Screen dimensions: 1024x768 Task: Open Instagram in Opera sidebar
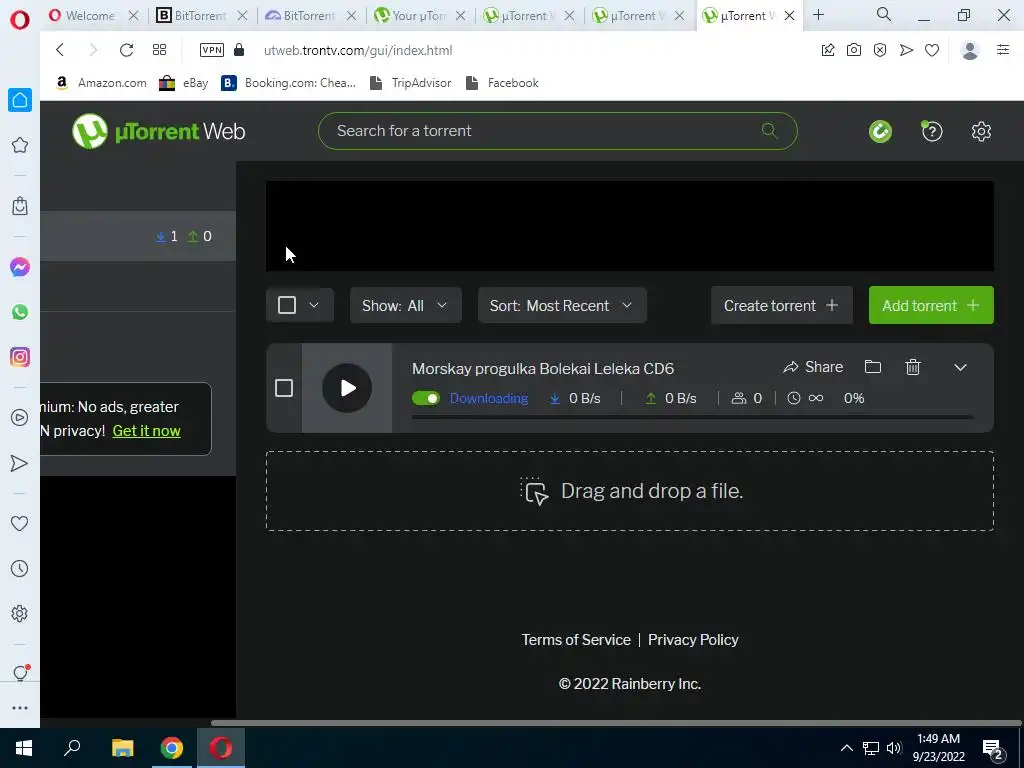point(20,357)
